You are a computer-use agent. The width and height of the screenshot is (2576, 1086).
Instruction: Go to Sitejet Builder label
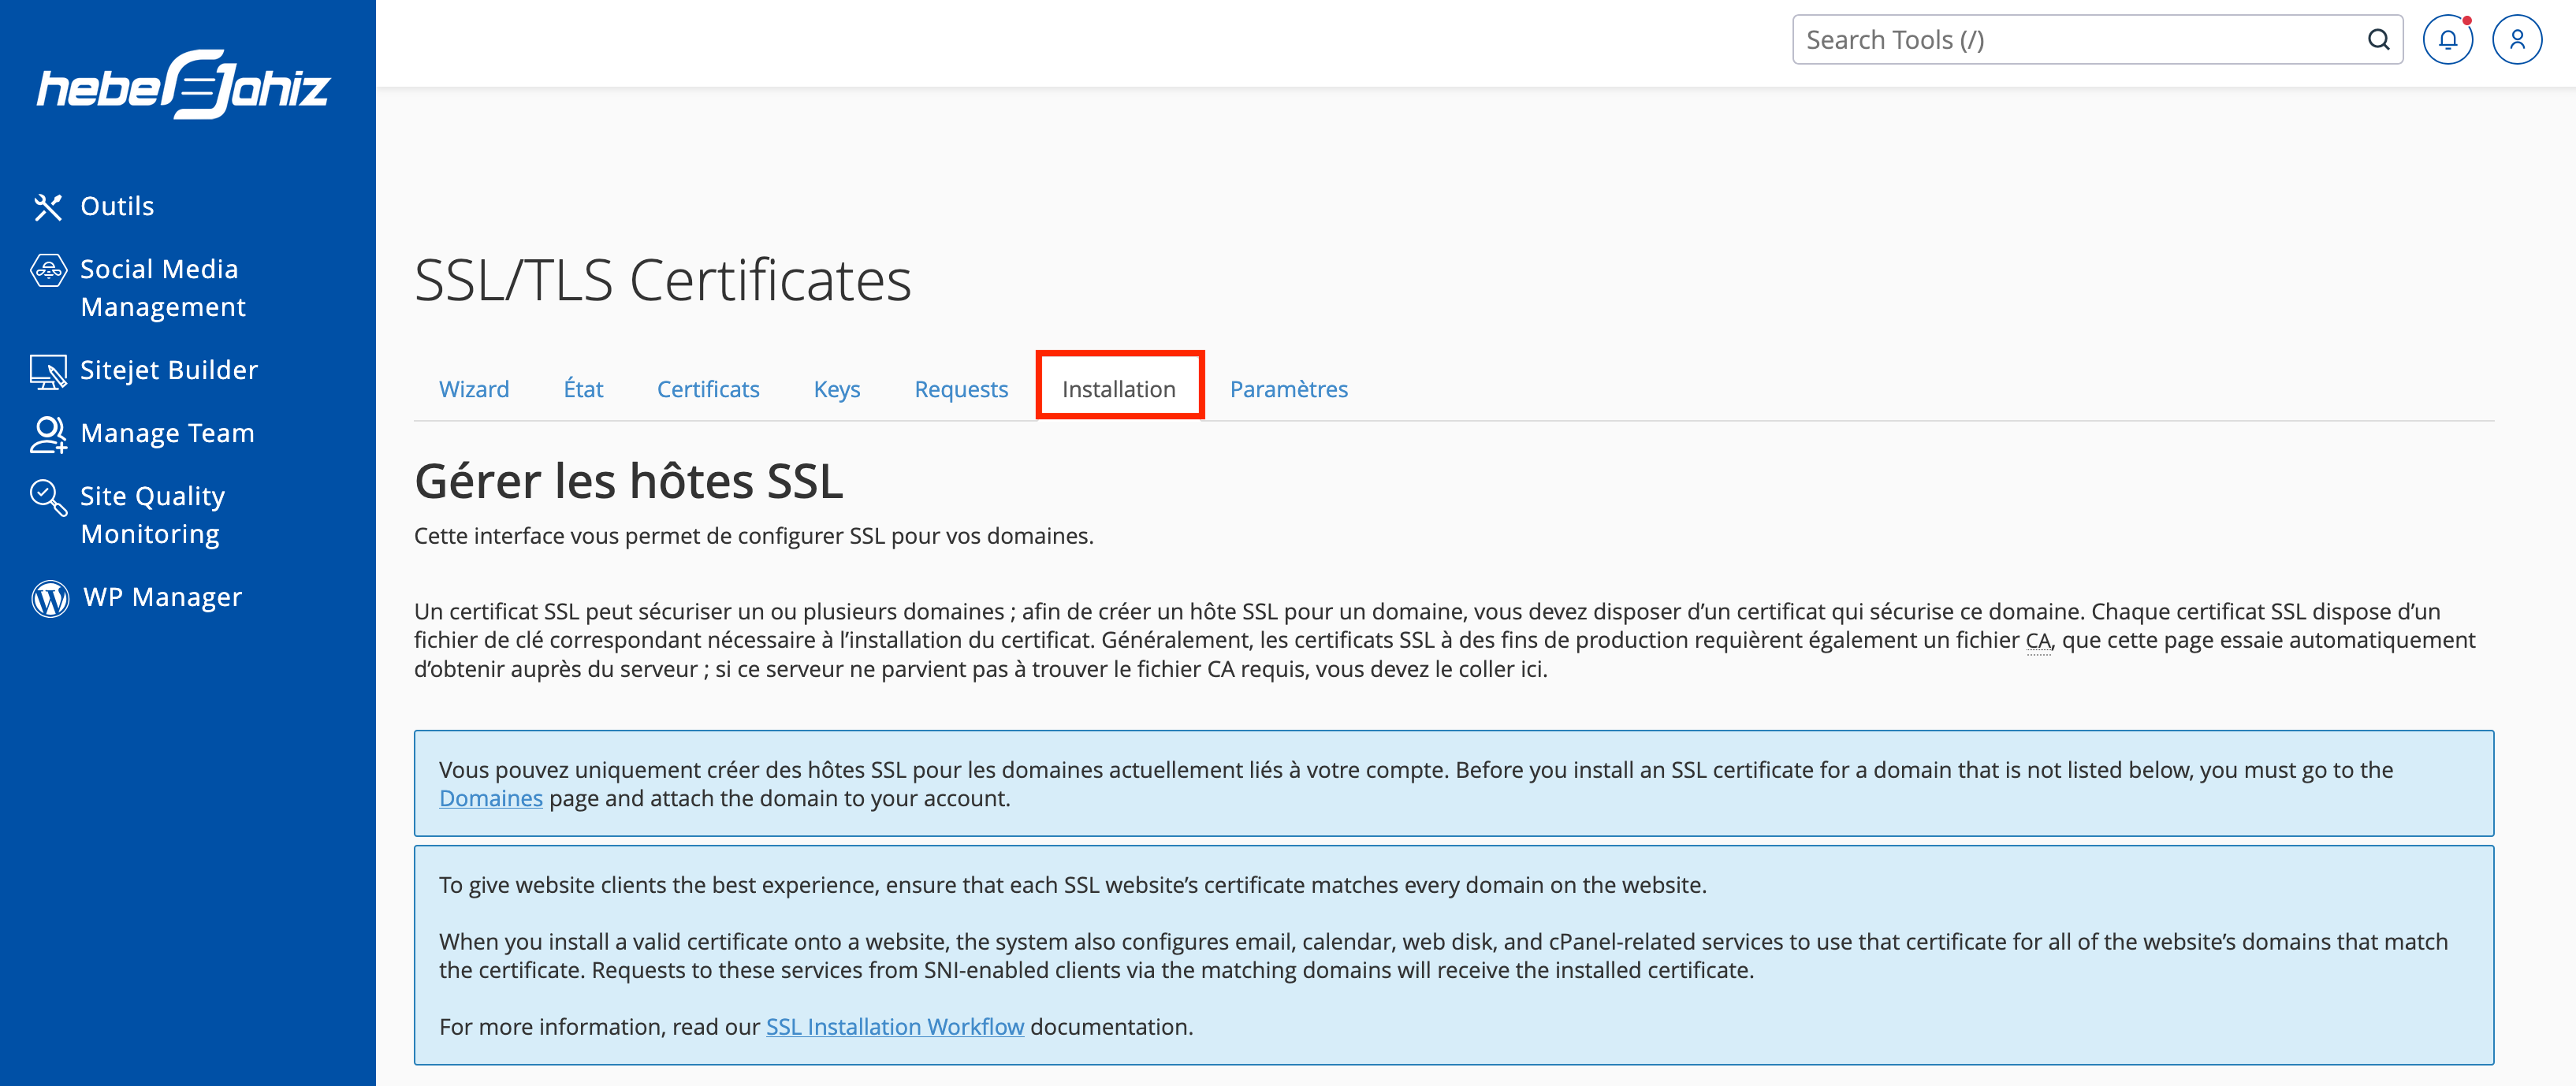coord(169,370)
